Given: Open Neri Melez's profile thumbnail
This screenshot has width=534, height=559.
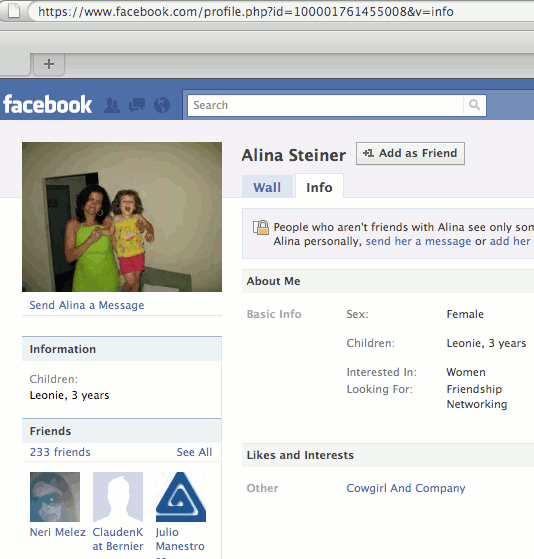Looking at the screenshot, I should (x=55, y=497).
